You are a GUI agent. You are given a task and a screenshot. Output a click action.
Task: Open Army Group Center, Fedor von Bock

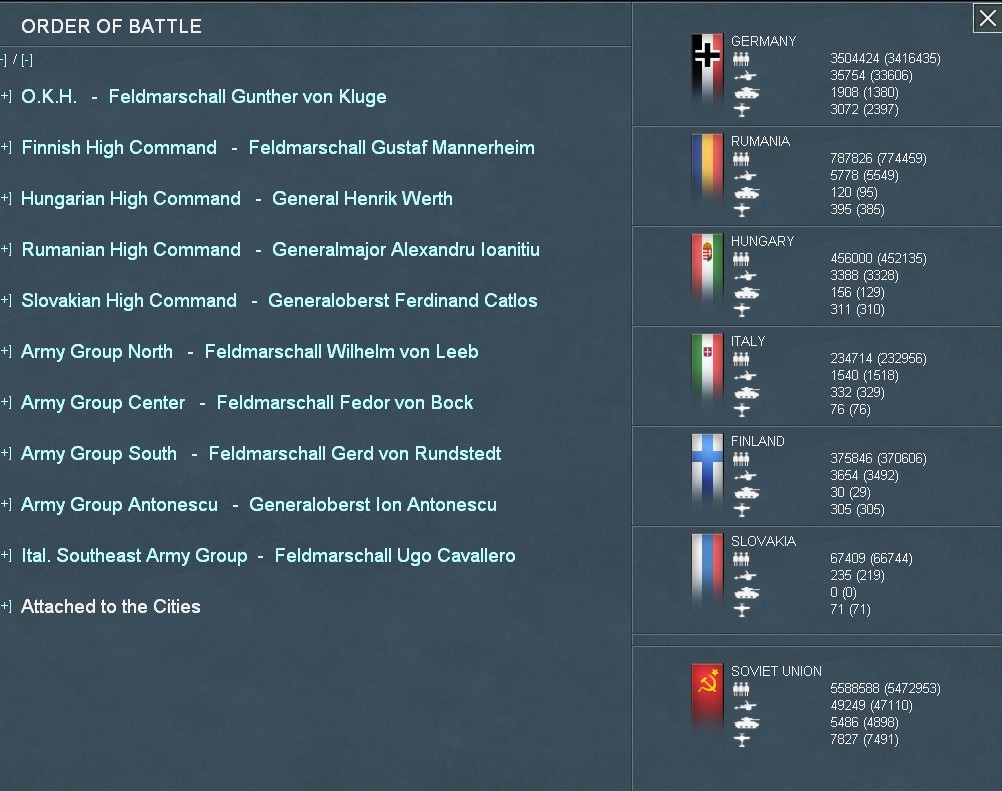click(x=246, y=403)
